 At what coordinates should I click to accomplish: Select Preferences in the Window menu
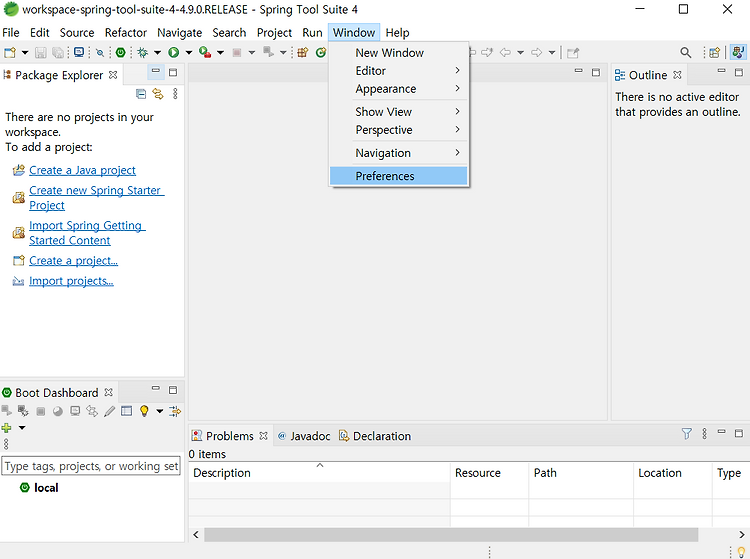point(398,176)
